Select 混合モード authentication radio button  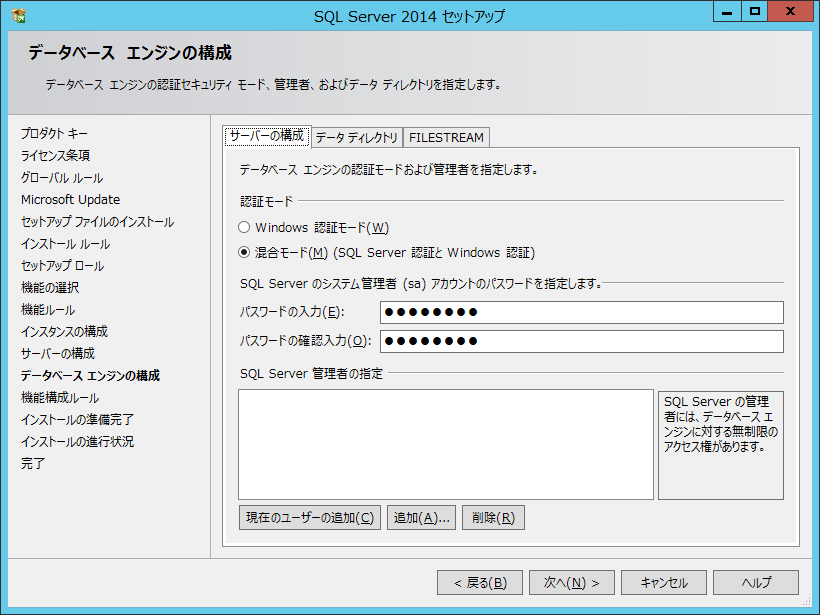pyautogui.click(x=244, y=253)
